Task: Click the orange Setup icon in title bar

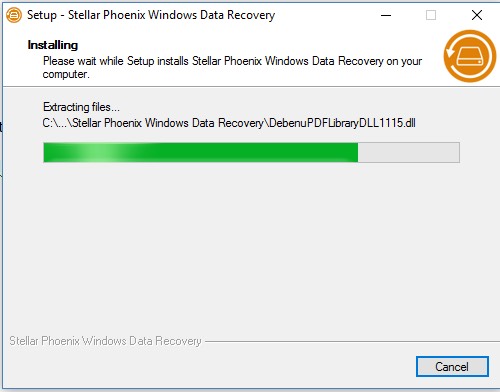Action: click(14, 15)
